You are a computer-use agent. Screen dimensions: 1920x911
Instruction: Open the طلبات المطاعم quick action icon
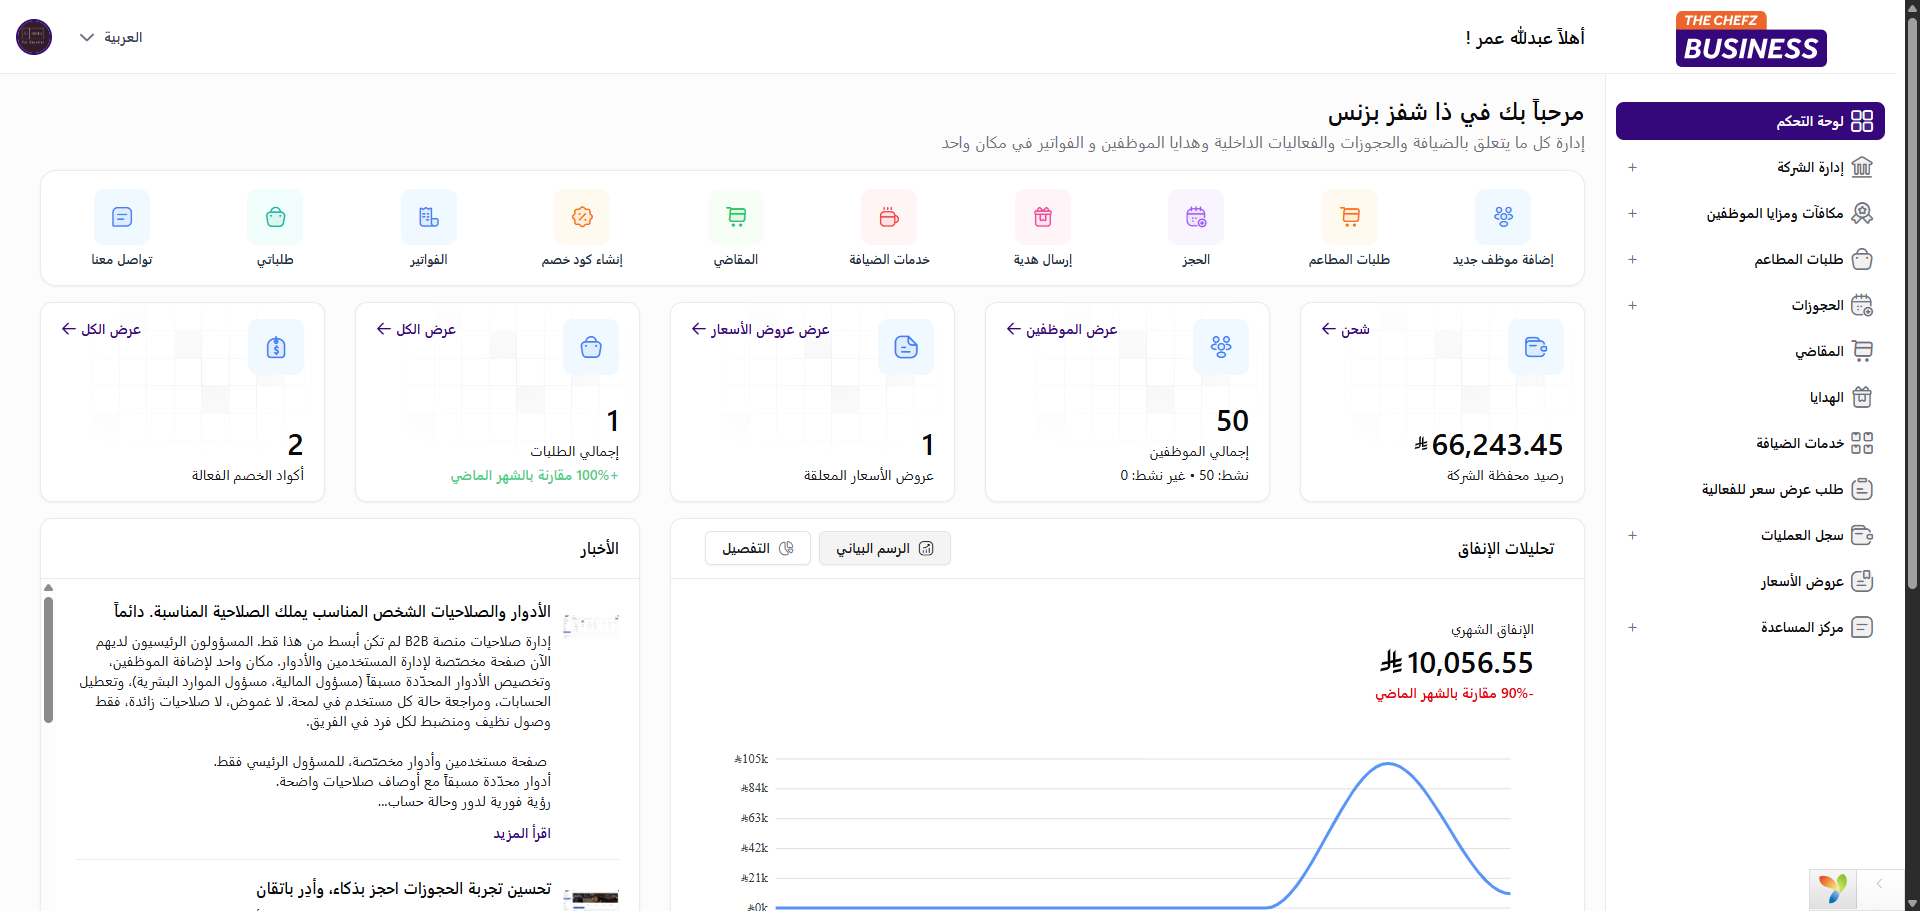(1350, 217)
